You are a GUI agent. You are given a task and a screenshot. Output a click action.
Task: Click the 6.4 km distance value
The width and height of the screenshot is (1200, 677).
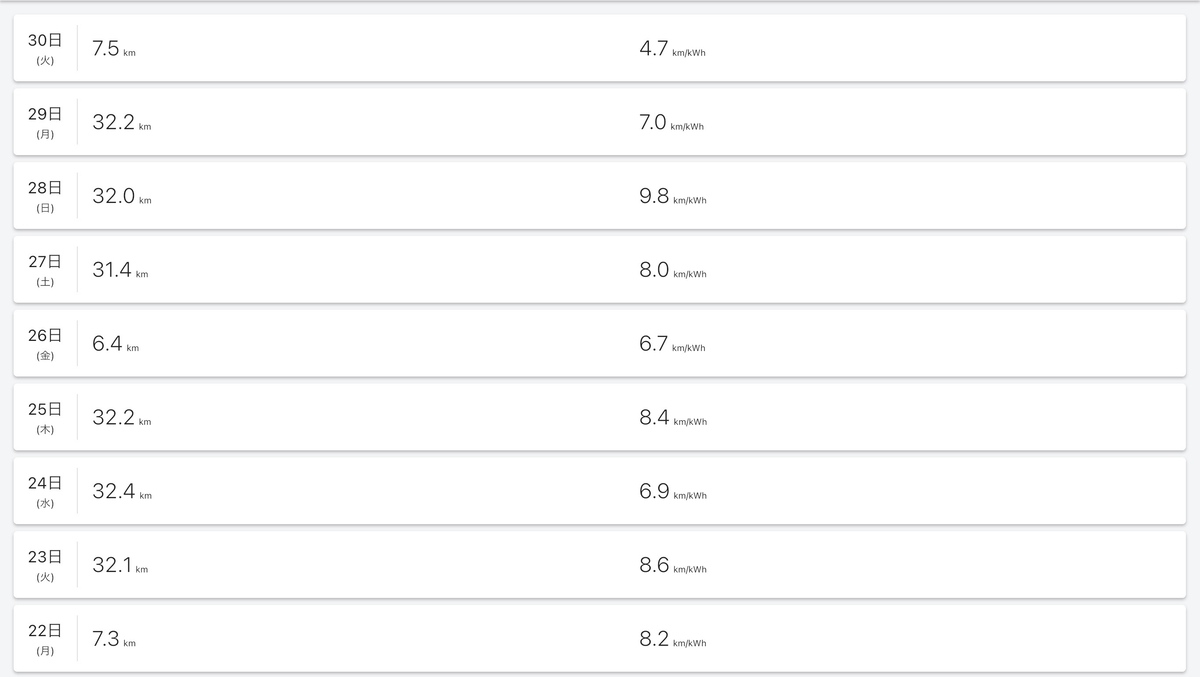tap(116, 344)
